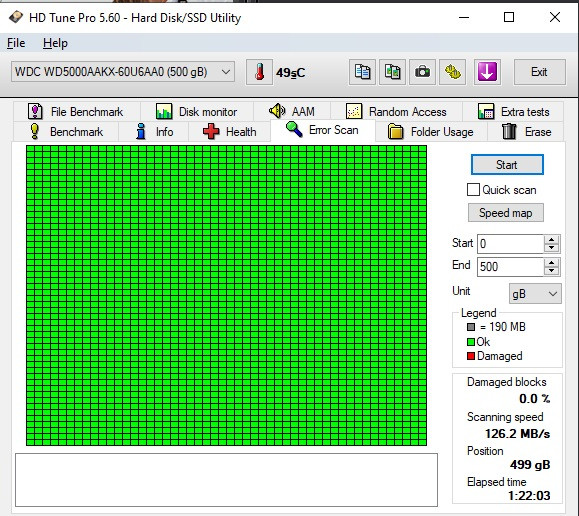579x516 pixels.
Task: Click the red Damaged legend swatch
Action: pos(470,356)
